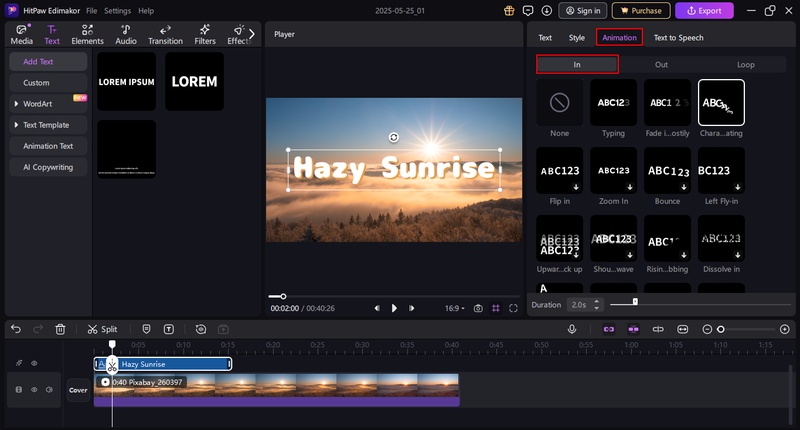Screen dimensions: 800x430
Task: Toggle the purple grid overlay icon in player
Action: [x=495, y=308]
